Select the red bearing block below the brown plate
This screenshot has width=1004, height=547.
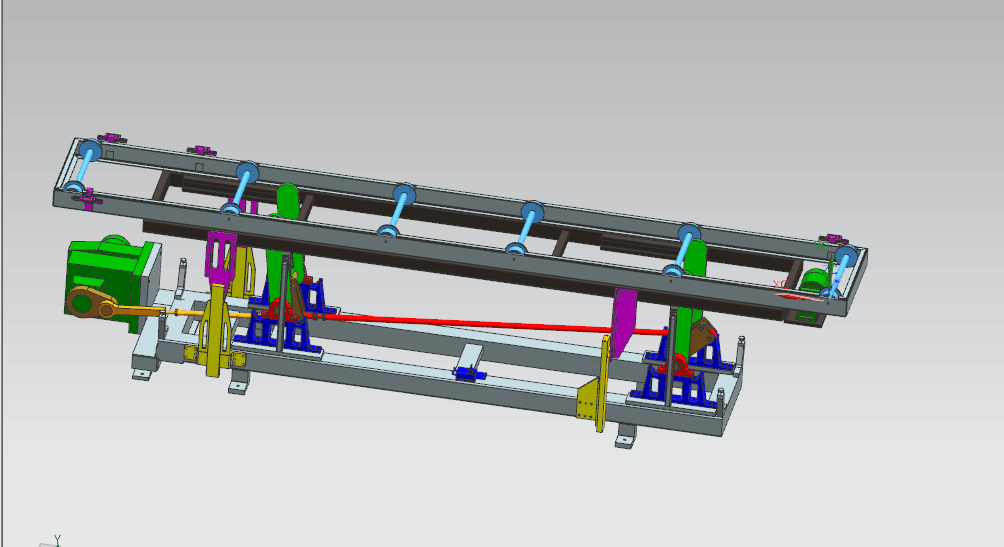(x=677, y=366)
